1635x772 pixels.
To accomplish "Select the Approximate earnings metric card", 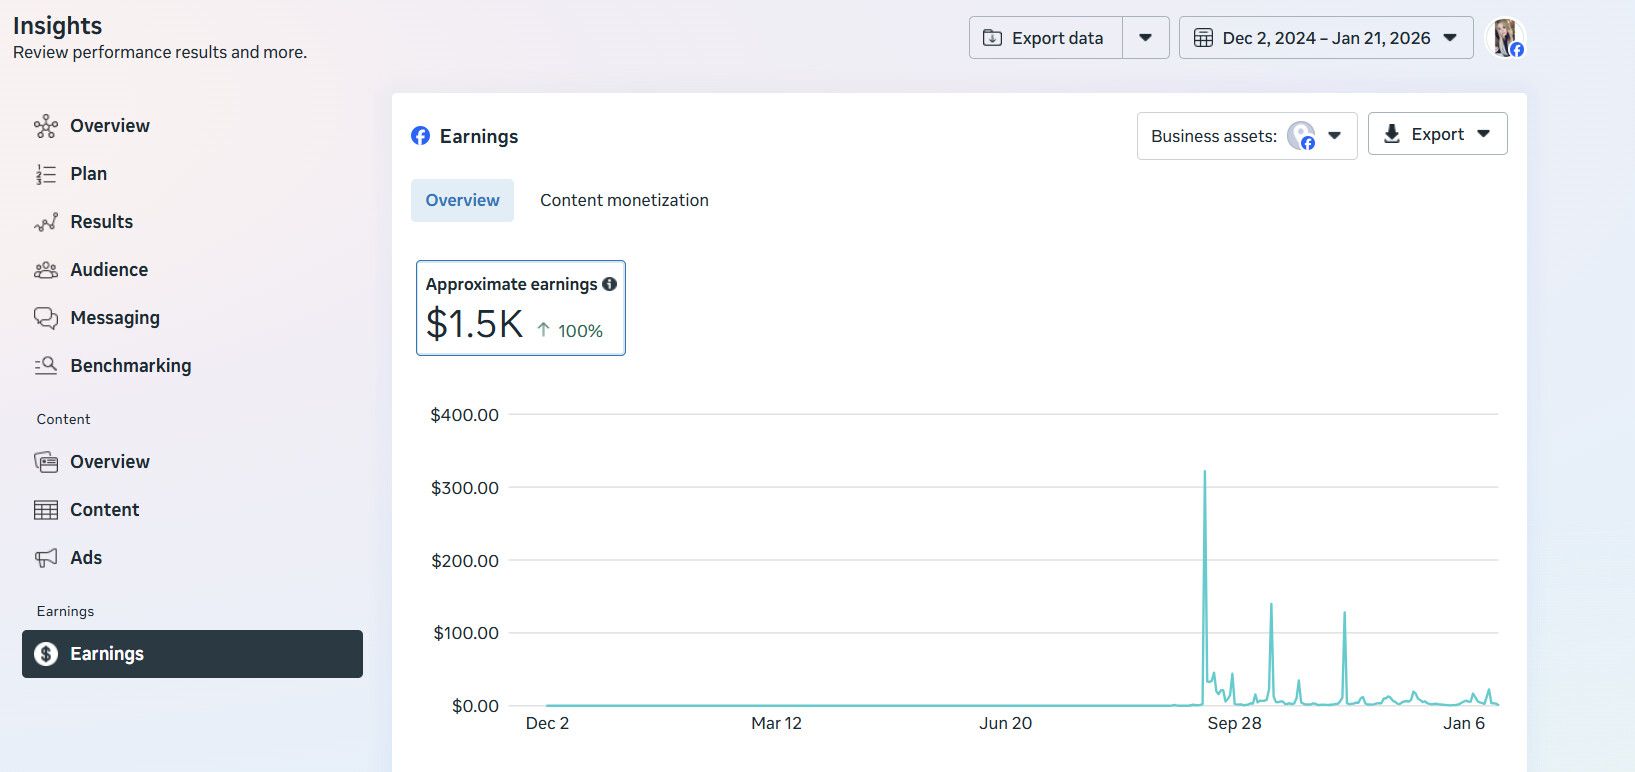I will click(520, 308).
